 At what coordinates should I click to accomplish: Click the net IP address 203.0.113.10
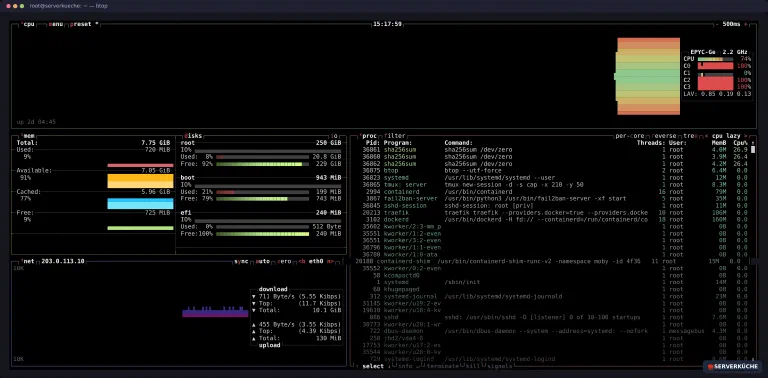(x=63, y=261)
